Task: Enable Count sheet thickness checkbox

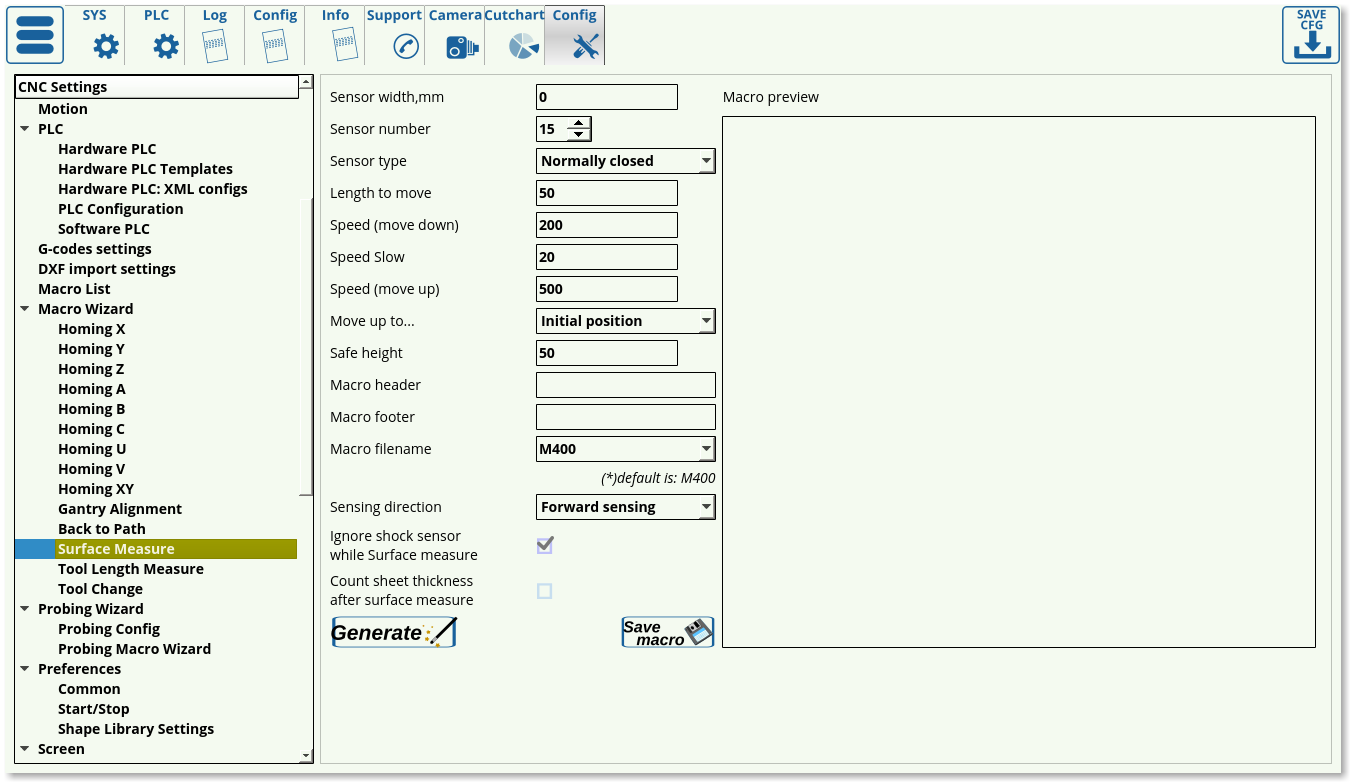Action: [545, 591]
